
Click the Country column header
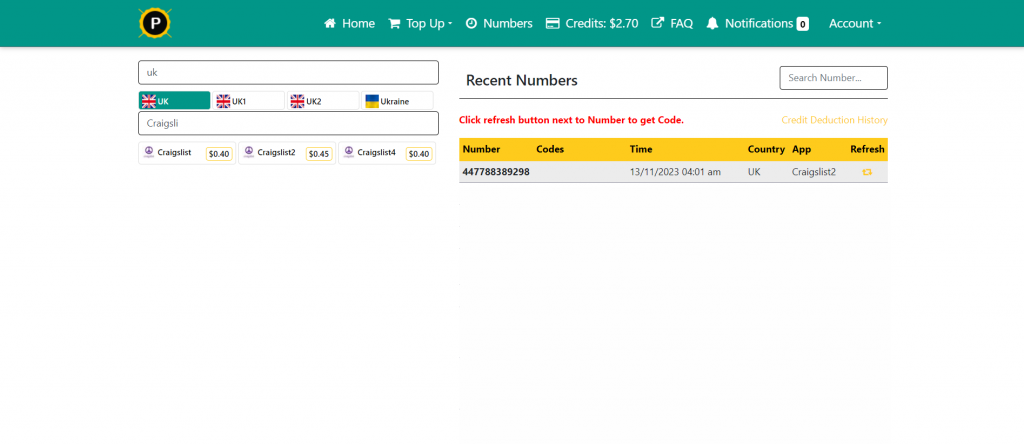point(766,149)
